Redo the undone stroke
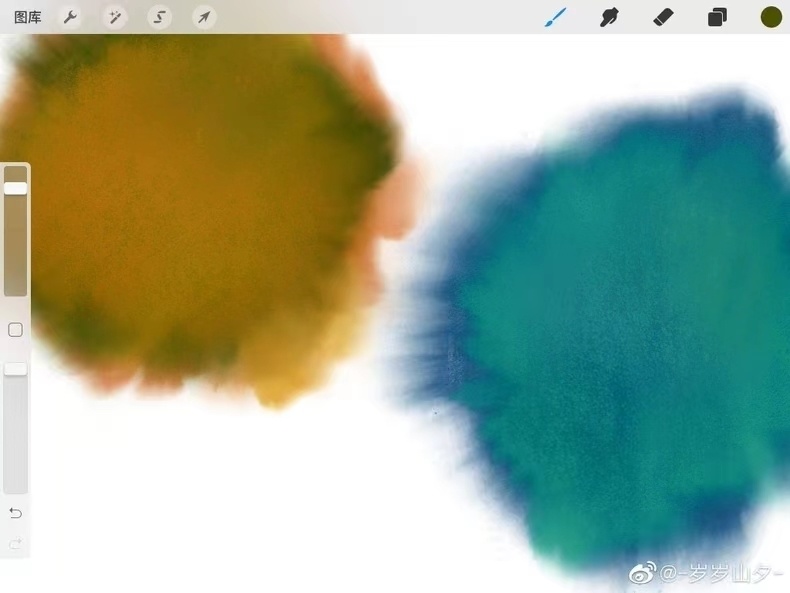The image size is (790, 593). point(16,544)
